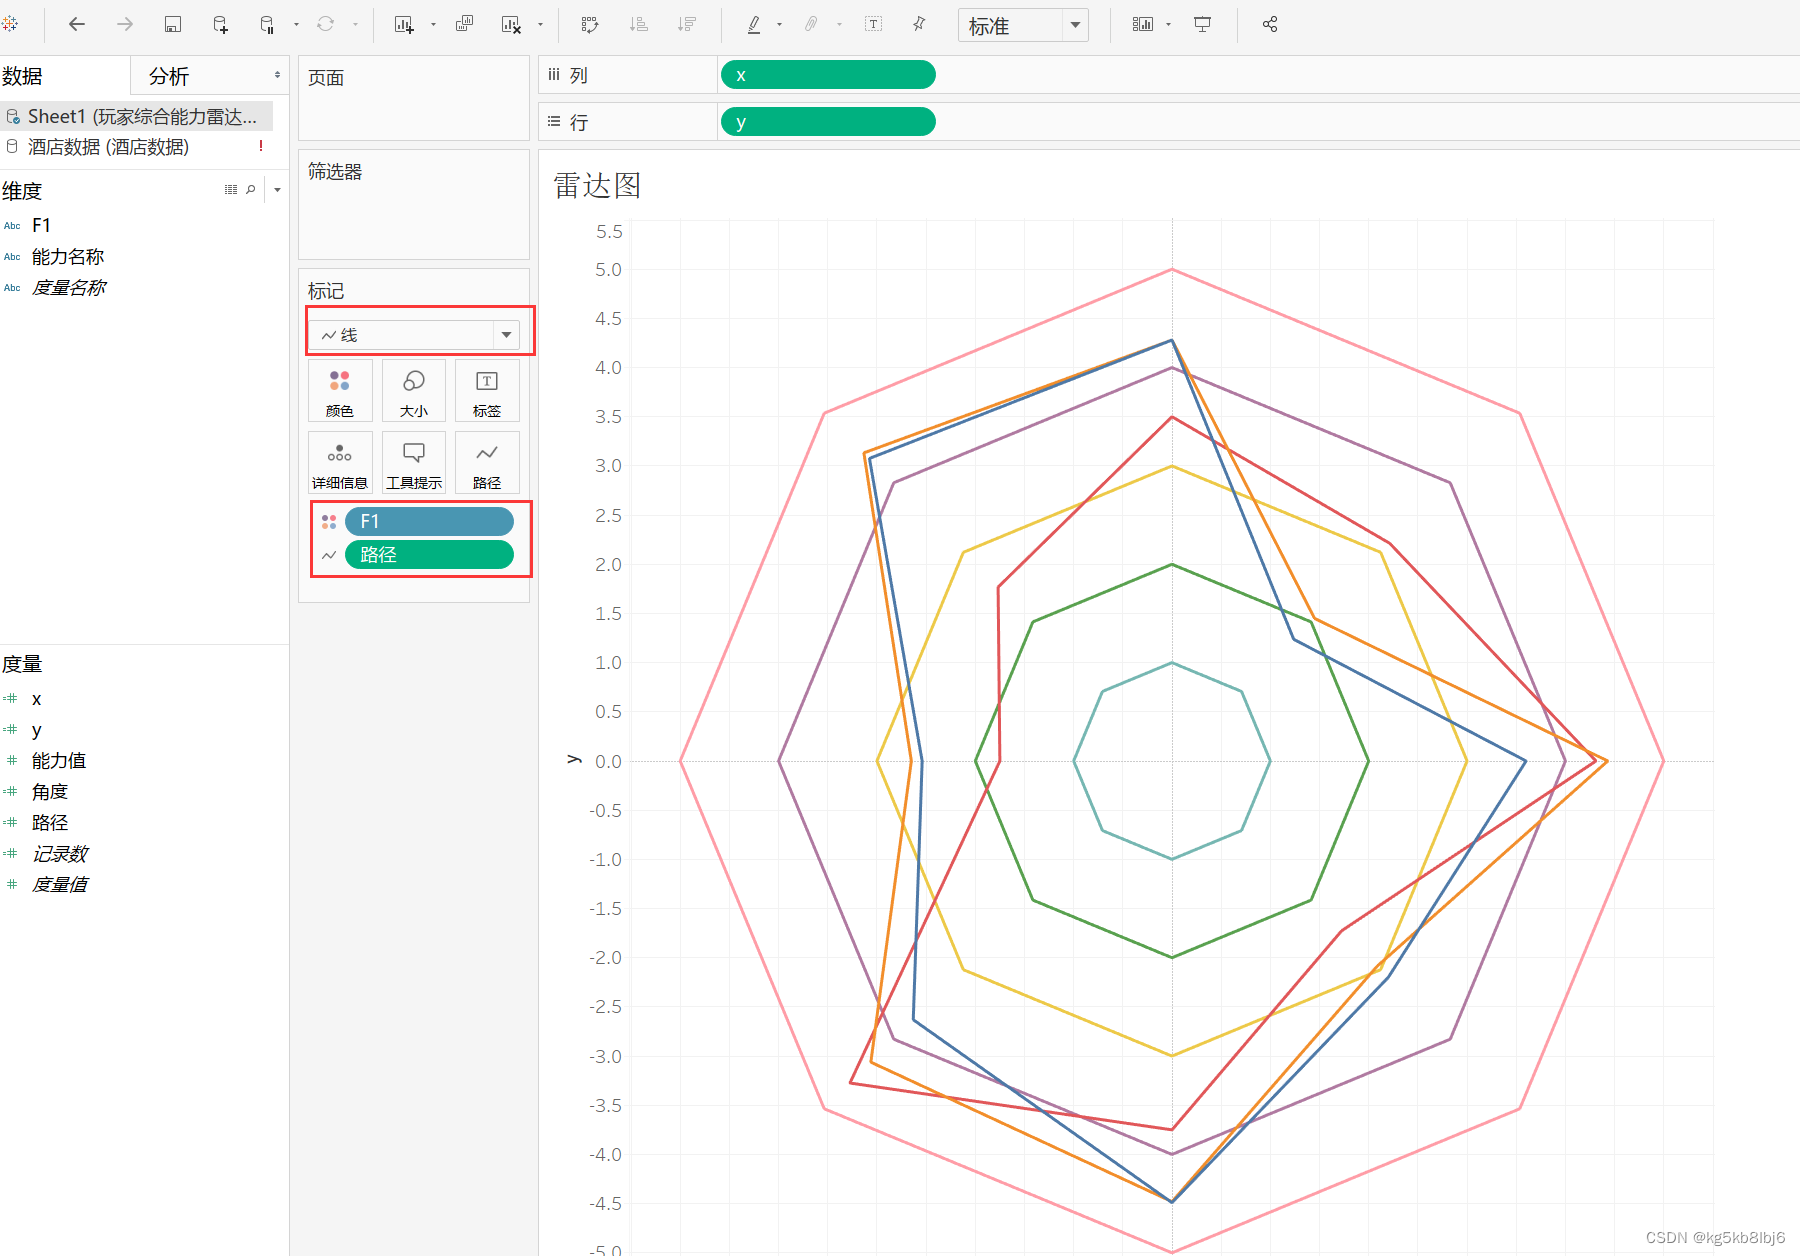Select the 角度 measure field
The height and width of the screenshot is (1256, 1800).
tap(50, 791)
